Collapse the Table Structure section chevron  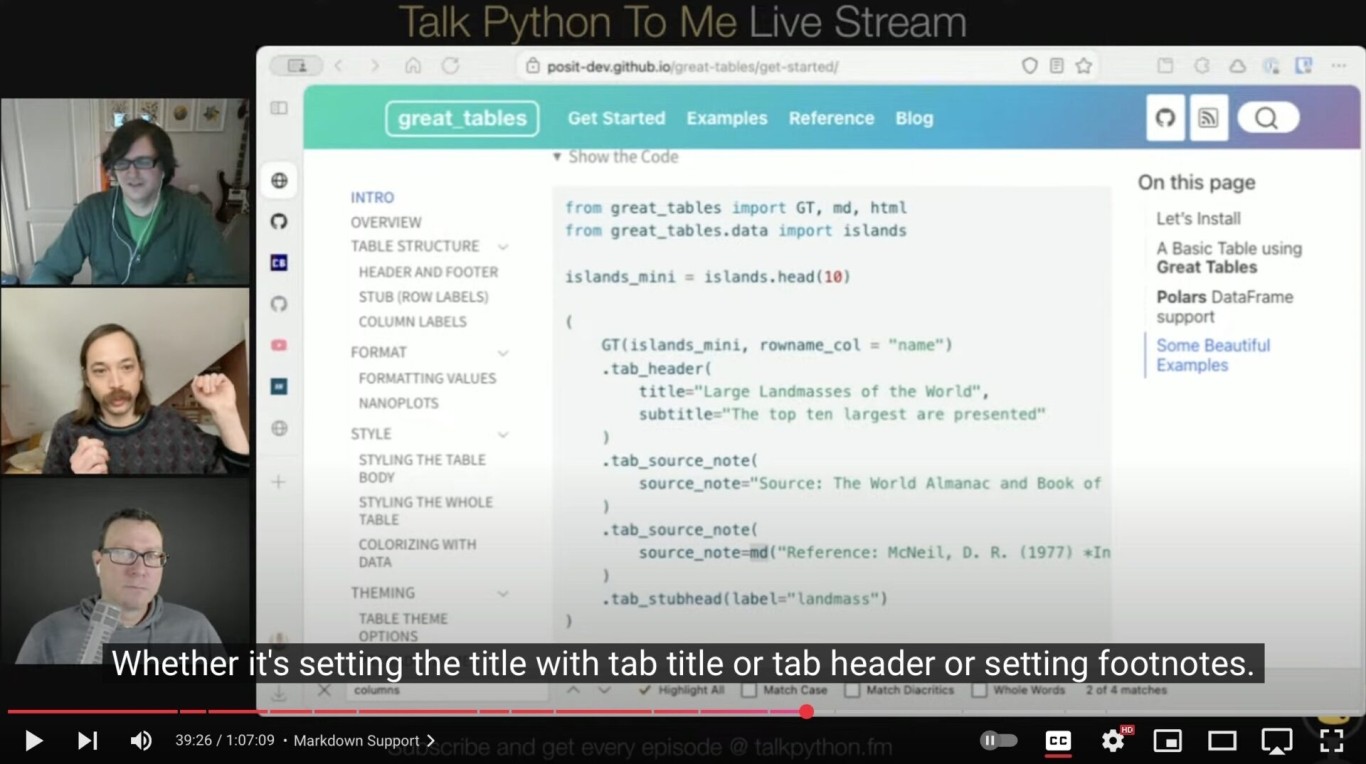point(503,247)
